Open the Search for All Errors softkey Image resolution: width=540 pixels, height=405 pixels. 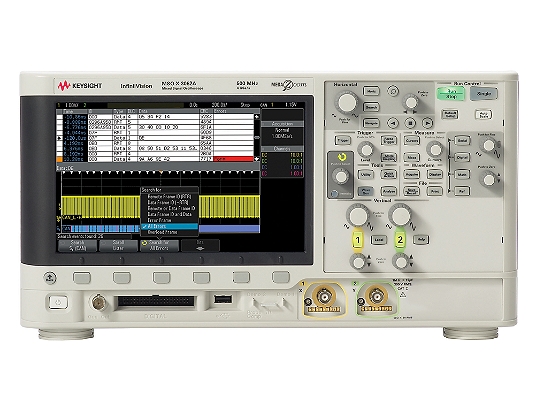(159, 245)
